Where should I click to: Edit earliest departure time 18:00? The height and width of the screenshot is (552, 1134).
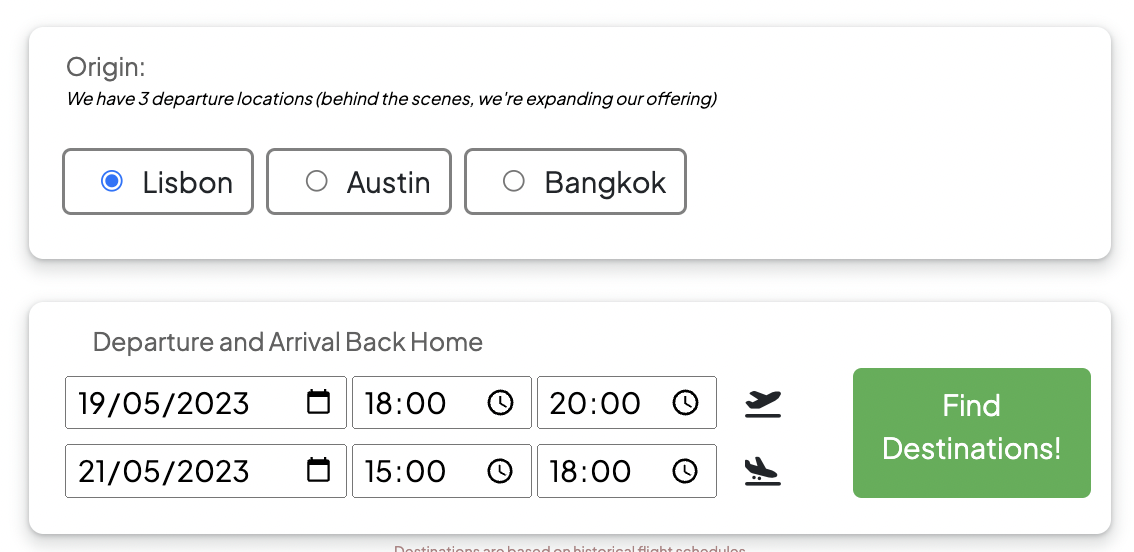click(442, 402)
